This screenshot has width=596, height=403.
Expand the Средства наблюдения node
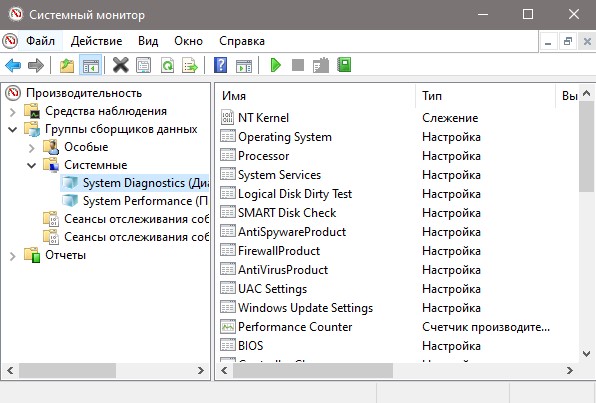click(x=13, y=112)
